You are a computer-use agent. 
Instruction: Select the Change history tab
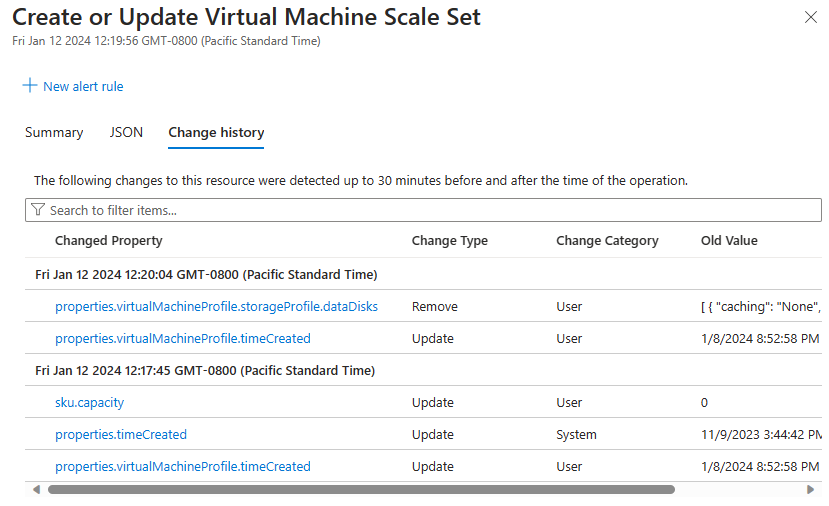[x=216, y=132]
